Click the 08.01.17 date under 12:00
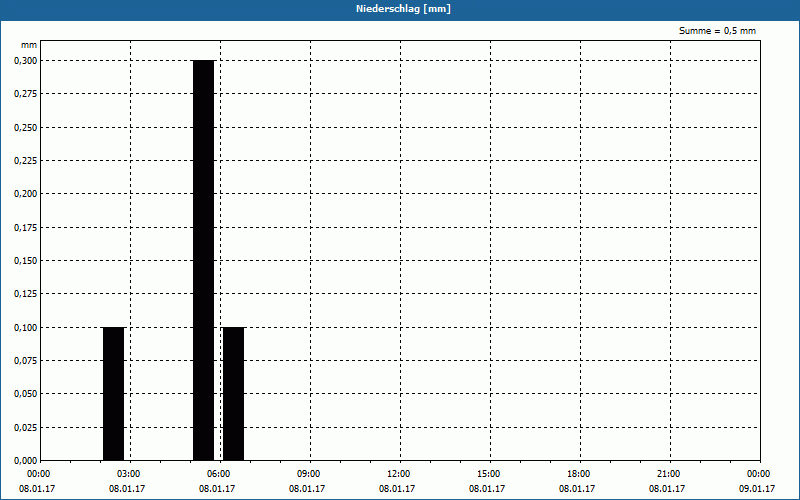800x500 pixels. tap(397, 489)
